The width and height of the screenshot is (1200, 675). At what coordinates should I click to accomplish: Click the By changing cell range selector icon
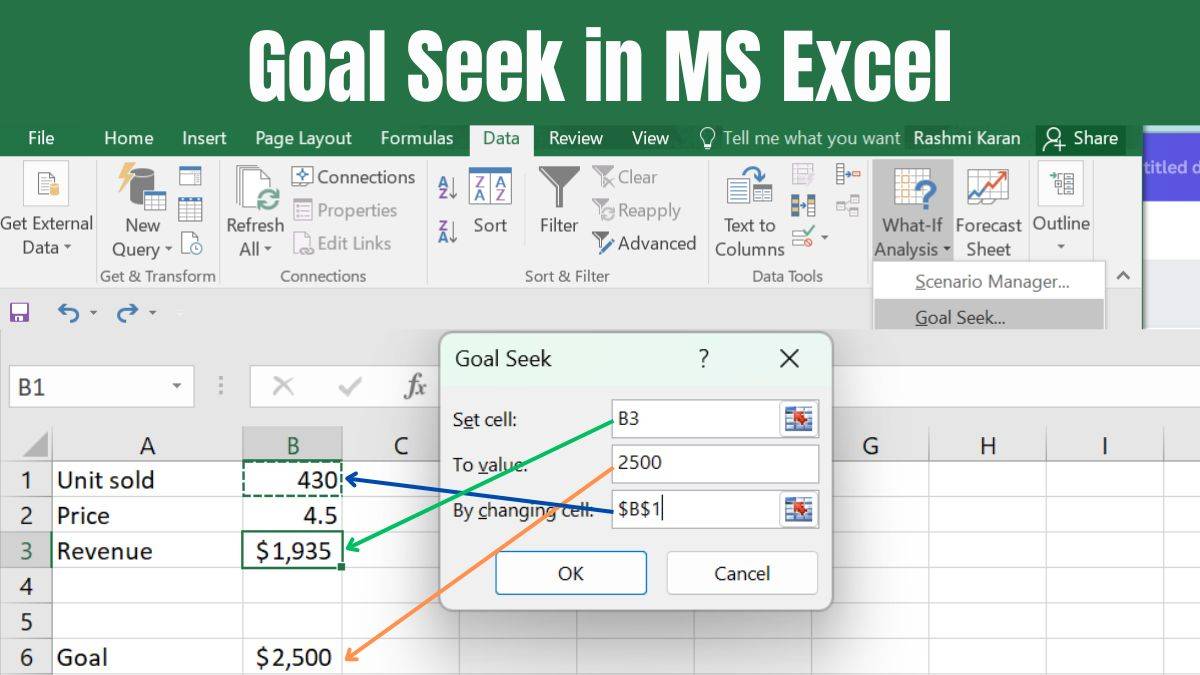pyautogui.click(x=799, y=509)
